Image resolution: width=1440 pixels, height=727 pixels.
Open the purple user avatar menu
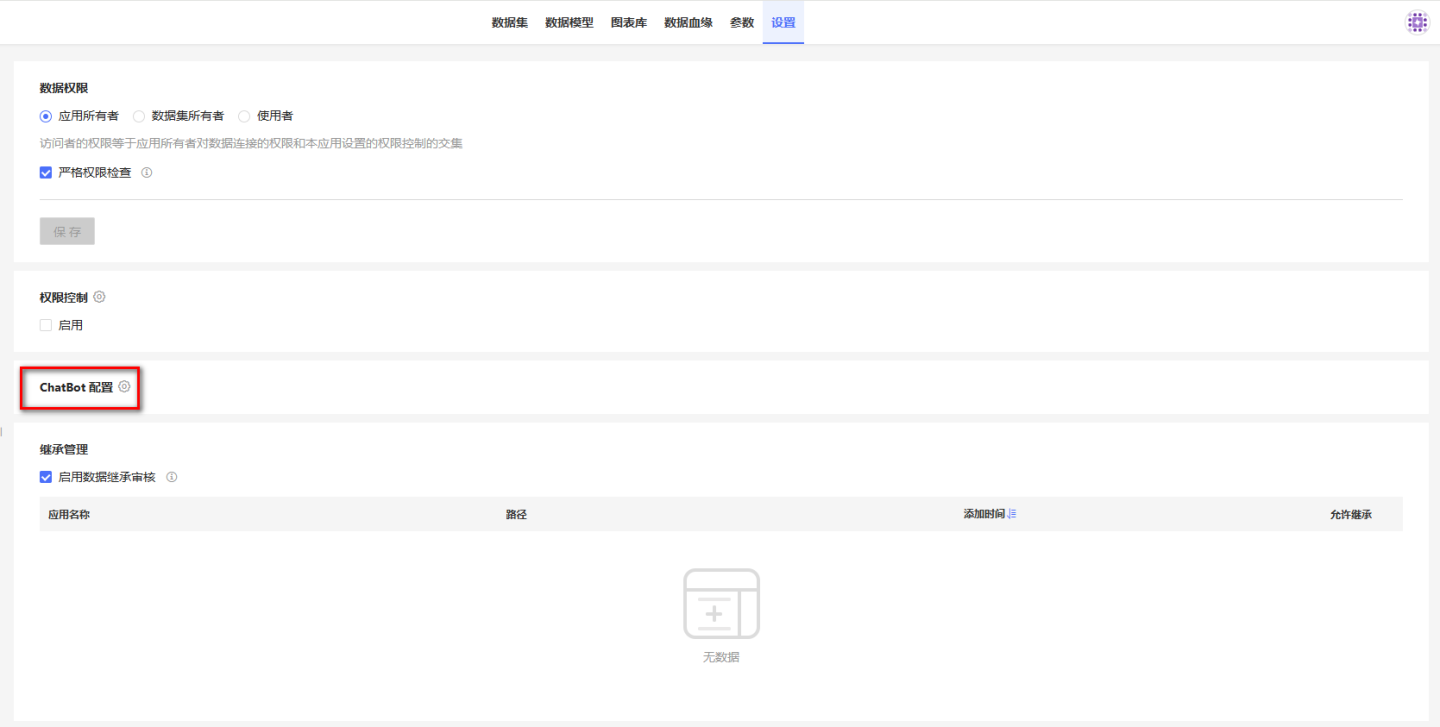coord(1417,22)
